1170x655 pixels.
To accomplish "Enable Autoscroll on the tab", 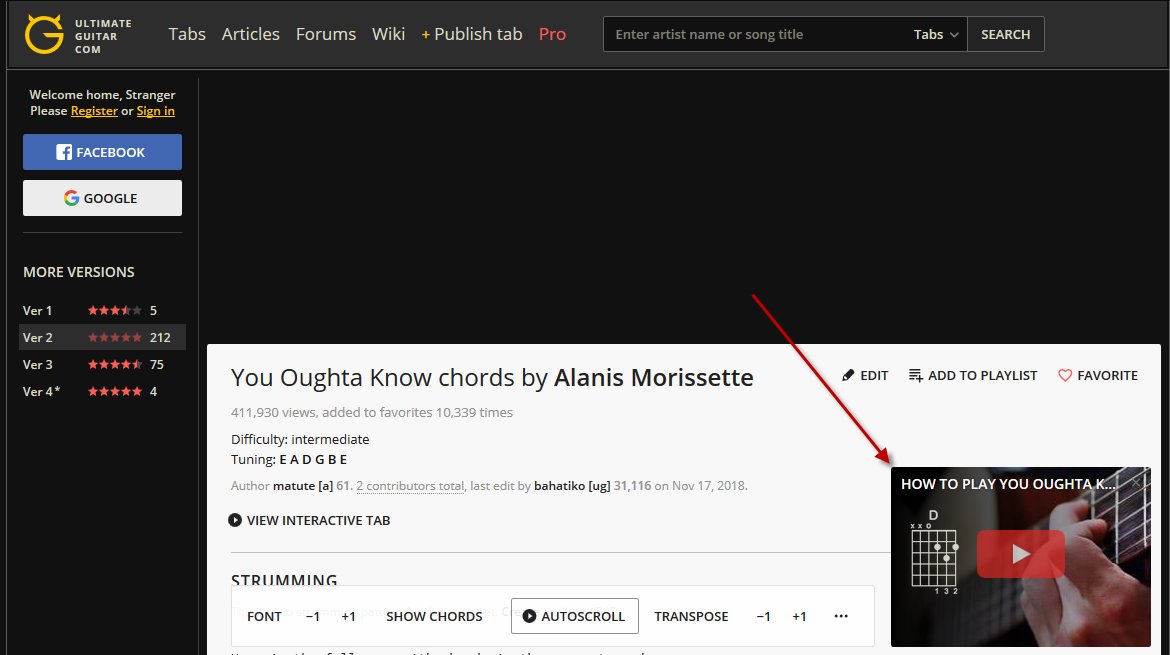I will (x=574, y=616).
